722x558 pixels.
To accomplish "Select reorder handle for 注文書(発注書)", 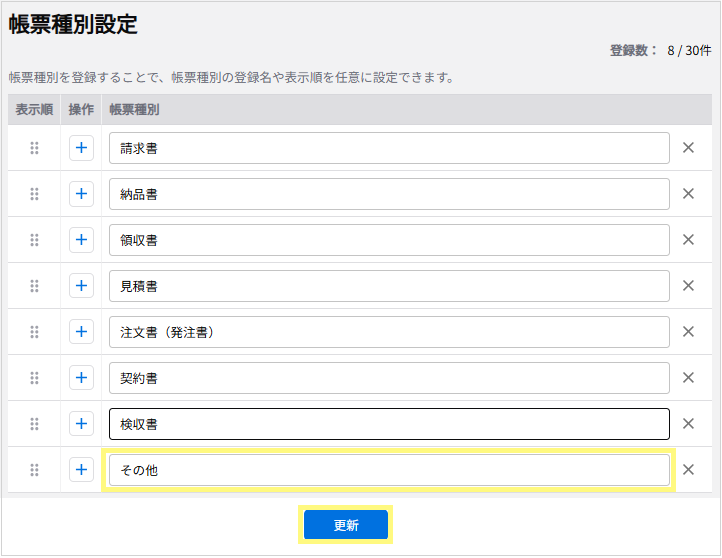I will pos(35,332).
